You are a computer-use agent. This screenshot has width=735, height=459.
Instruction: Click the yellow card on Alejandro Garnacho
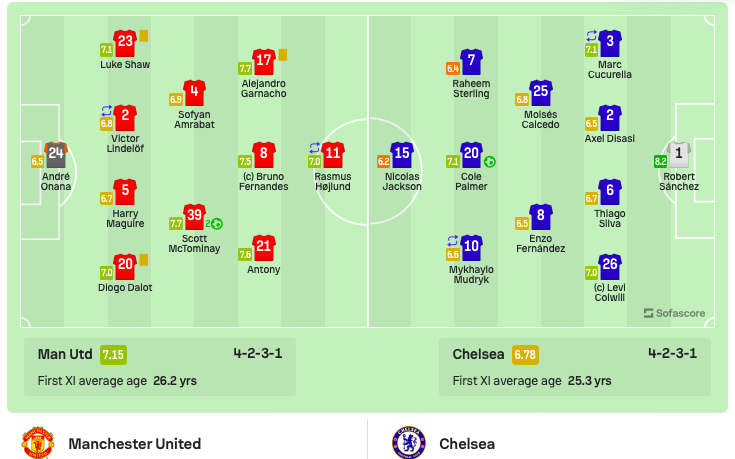(283, 55)
